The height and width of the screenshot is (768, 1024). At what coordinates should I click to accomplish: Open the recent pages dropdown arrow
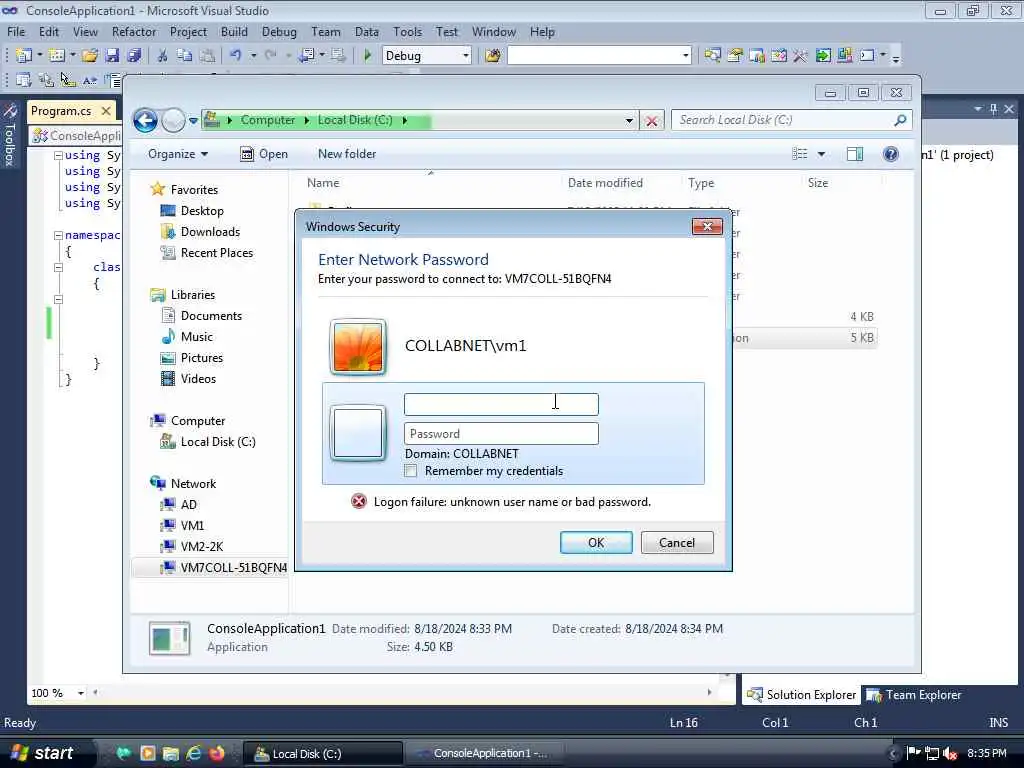[193, 121]
